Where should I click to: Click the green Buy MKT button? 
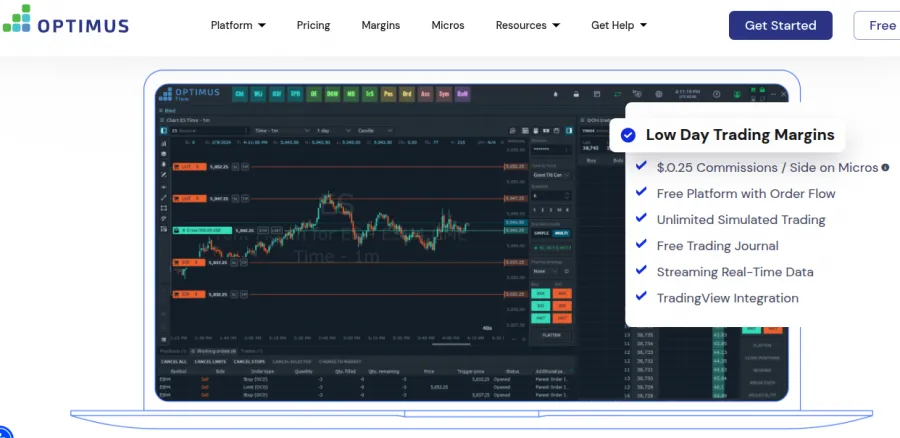pos(540,318)
